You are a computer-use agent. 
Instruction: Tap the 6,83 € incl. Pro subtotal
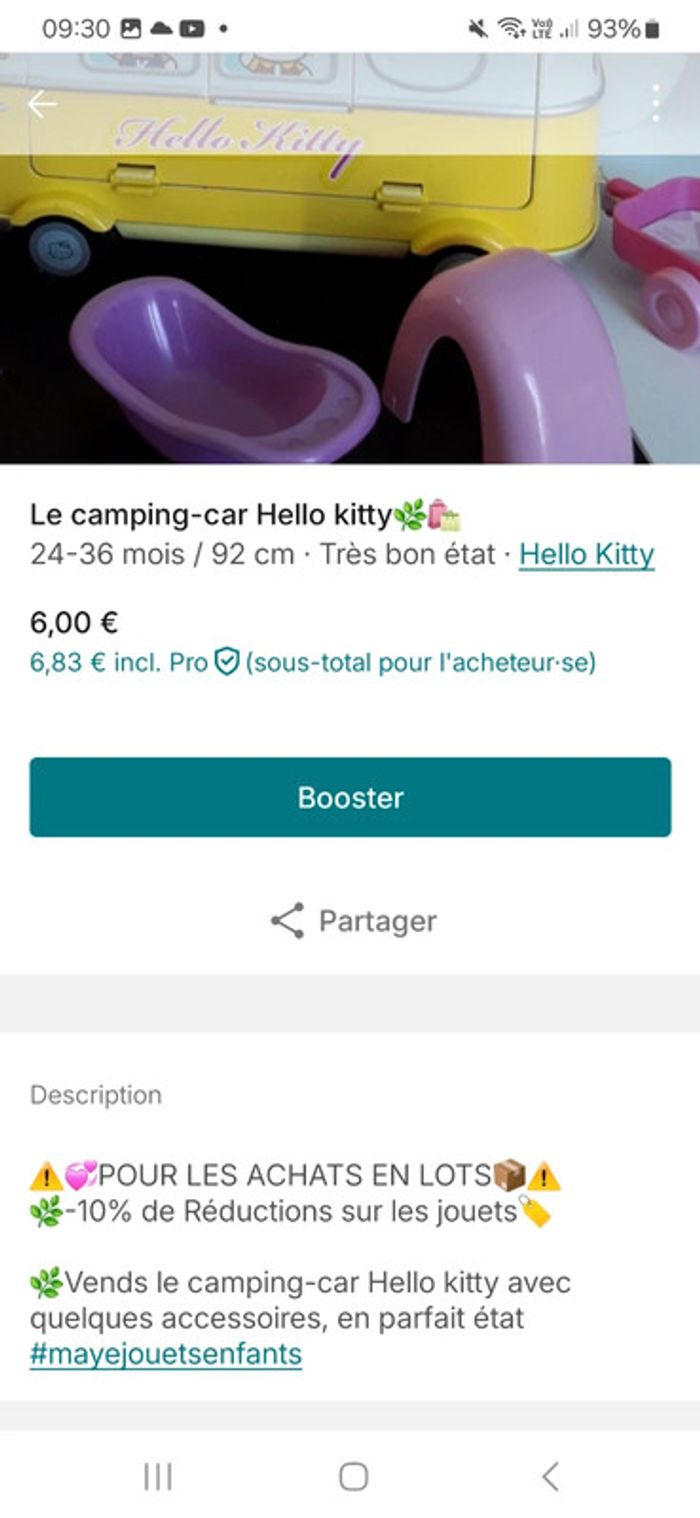[x=118, y=662]
